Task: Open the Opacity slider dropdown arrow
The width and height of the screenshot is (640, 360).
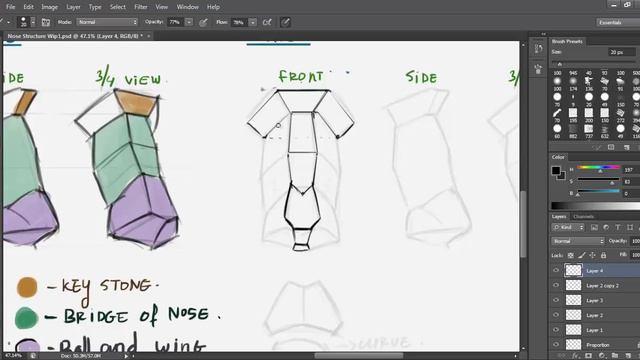Action: tap(189, 22)
